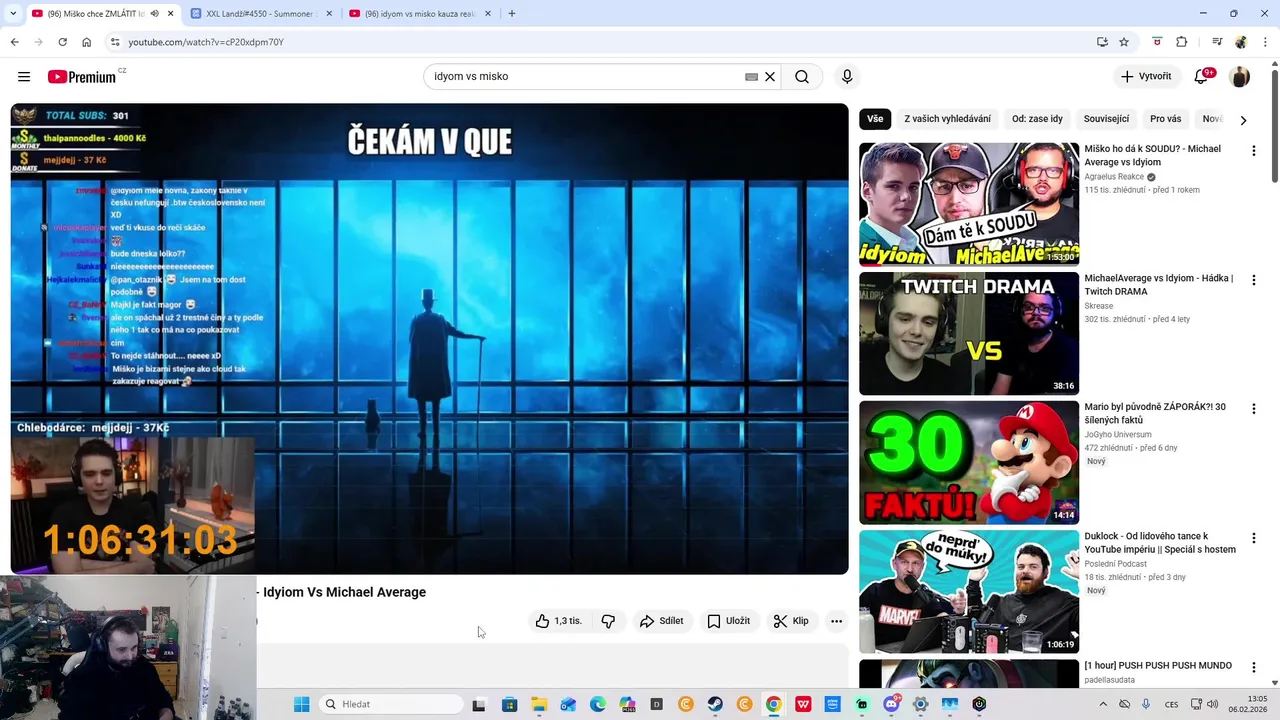Mute the first tab's audio speaker icon
This screenshot has width=1280, height=720.
tap(154, 14)
